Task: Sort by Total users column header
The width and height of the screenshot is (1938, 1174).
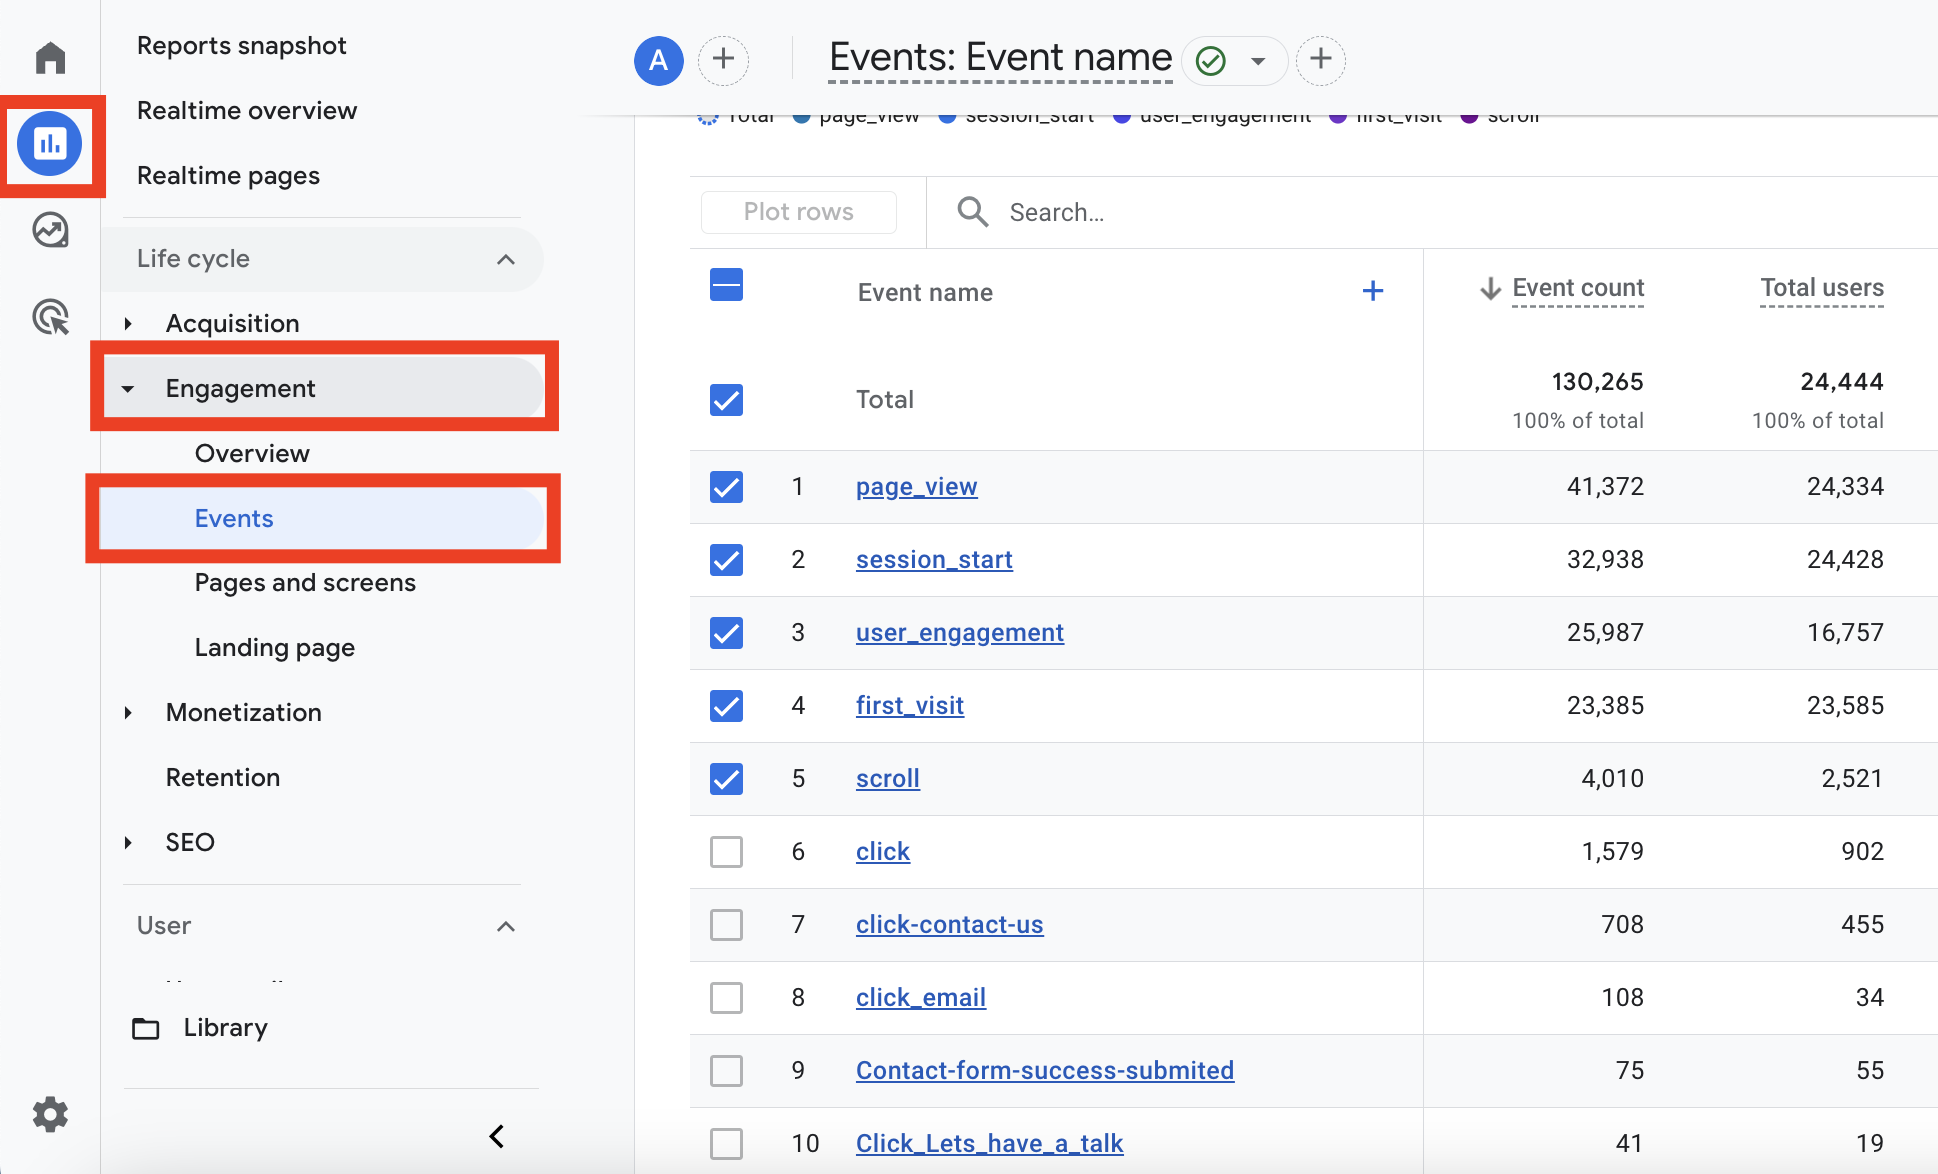Action: (1822, 288)
